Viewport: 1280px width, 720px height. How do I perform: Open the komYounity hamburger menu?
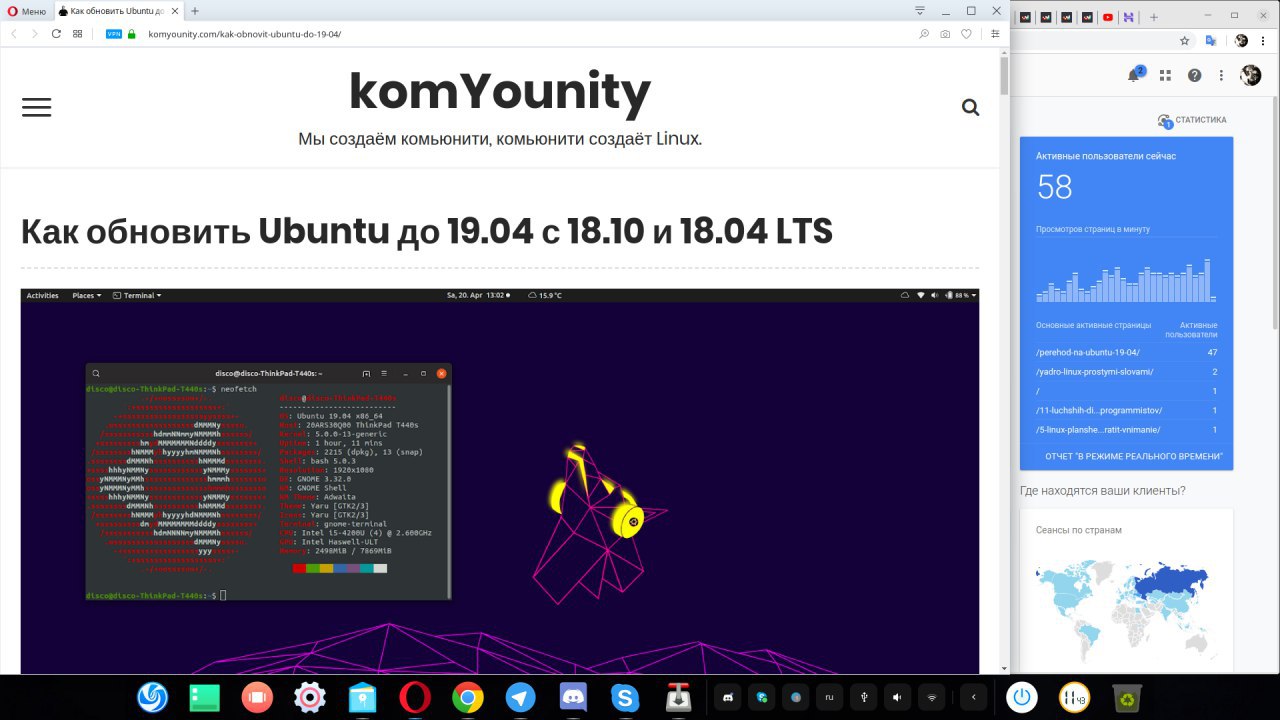(36, 107)
